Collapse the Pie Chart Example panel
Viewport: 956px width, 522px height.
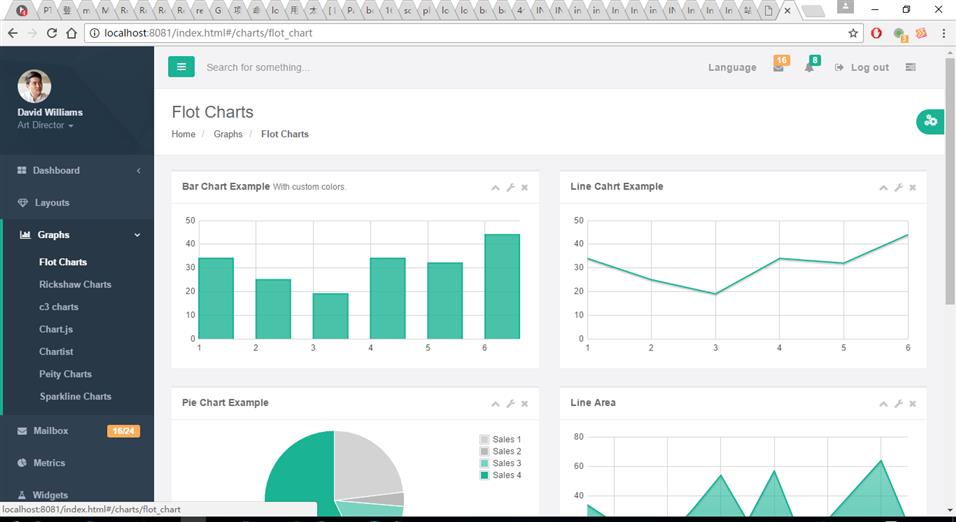[x=495, y=403]
